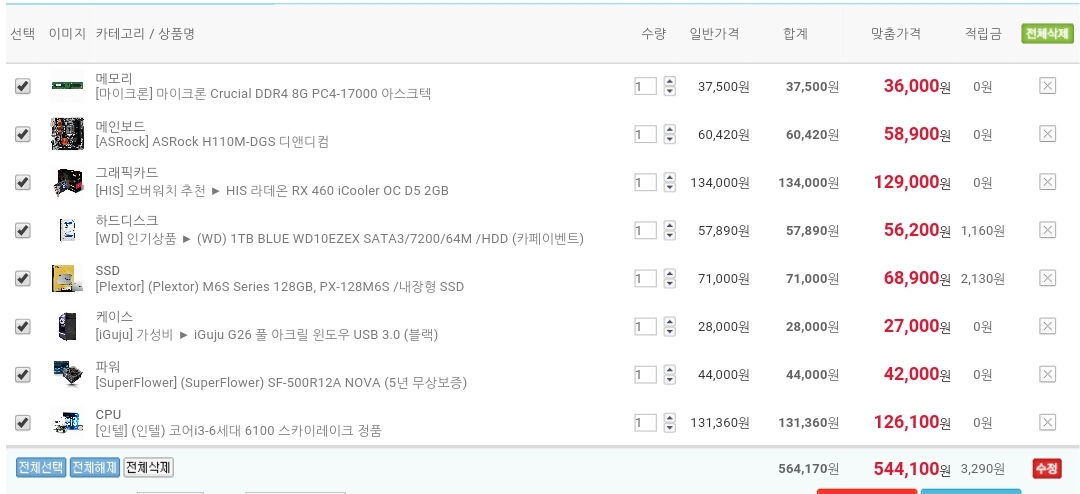
Task: Uncheck the 하드디스크 row checkbox
Action: point(23,230)
